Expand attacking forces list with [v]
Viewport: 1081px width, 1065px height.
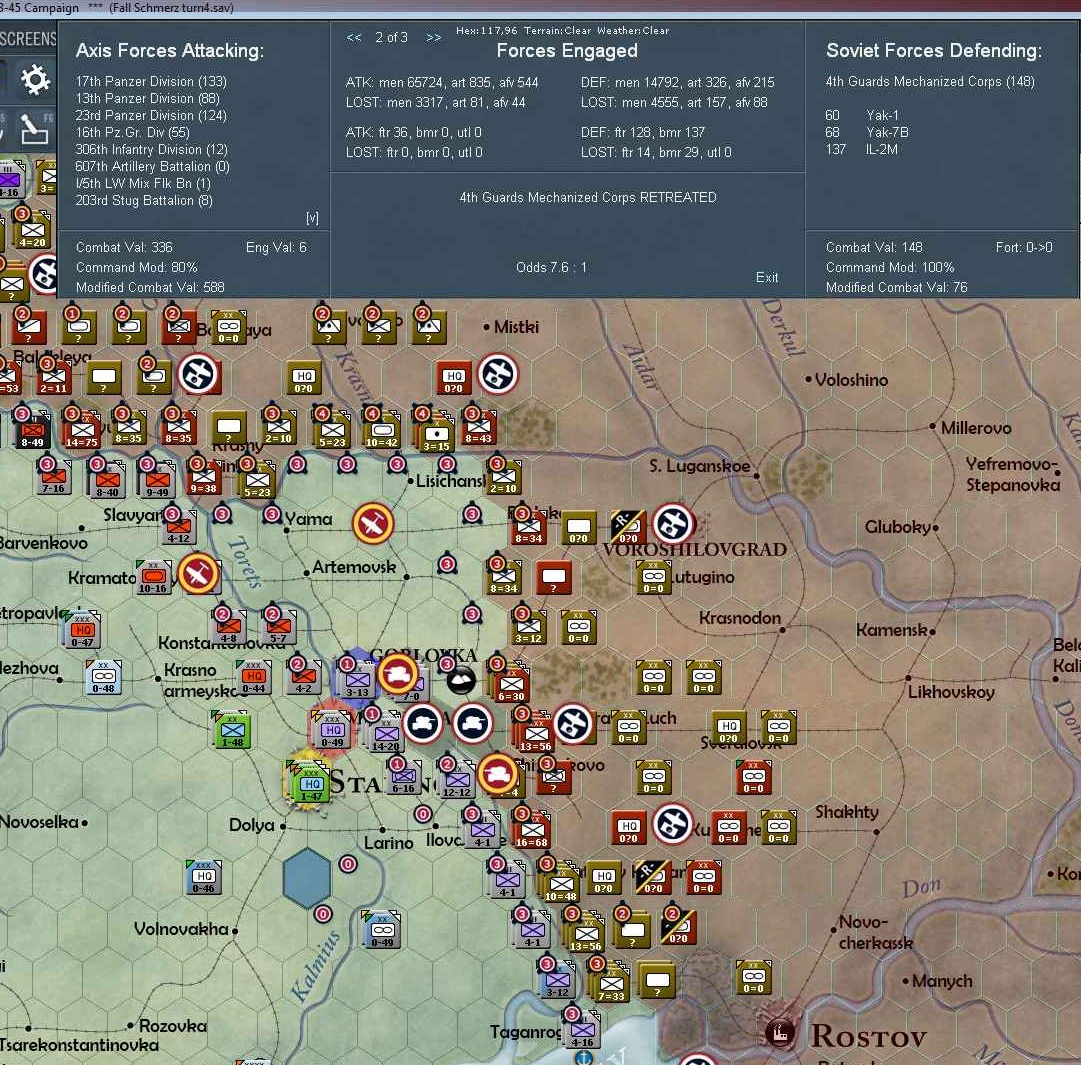coord(312,218)
